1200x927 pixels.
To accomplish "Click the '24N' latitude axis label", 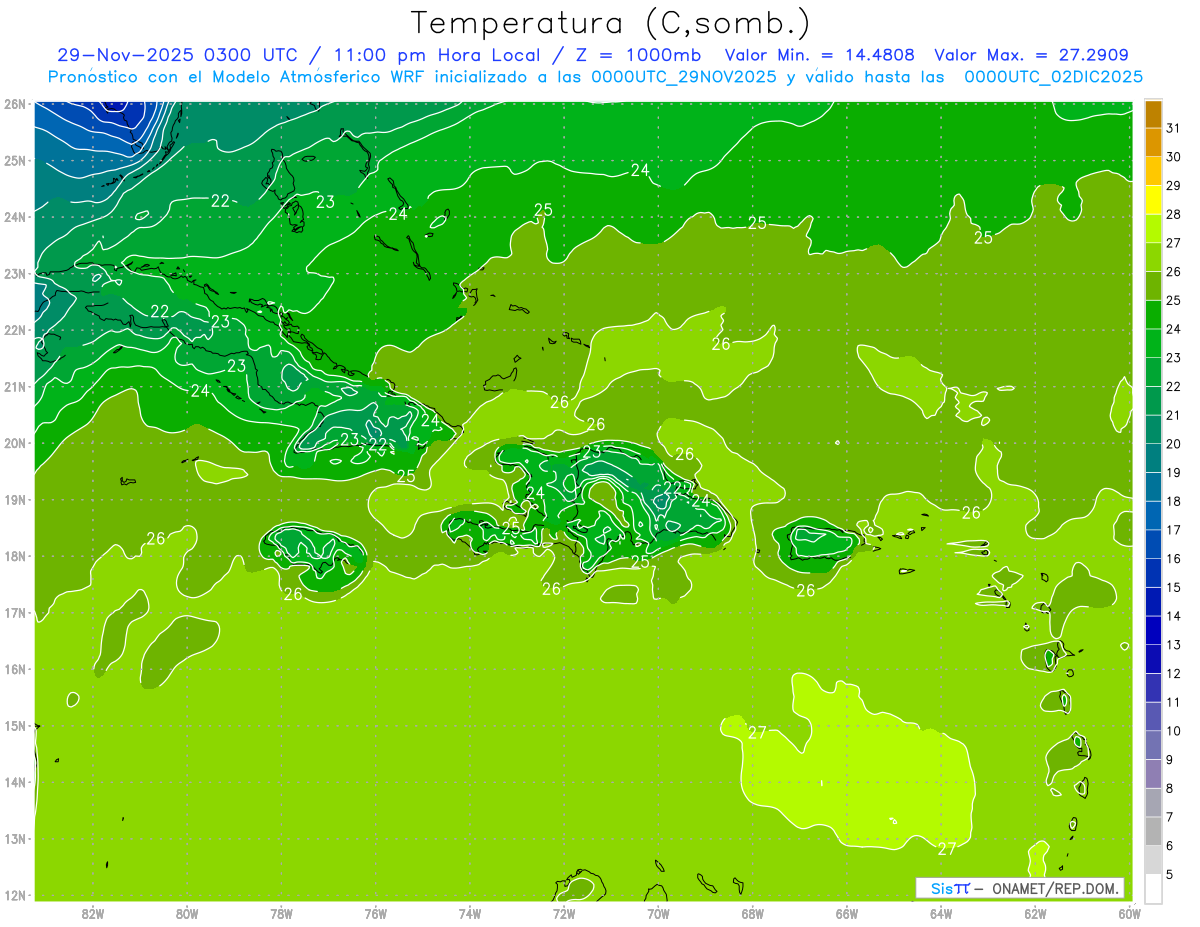I will click(15, 217).
